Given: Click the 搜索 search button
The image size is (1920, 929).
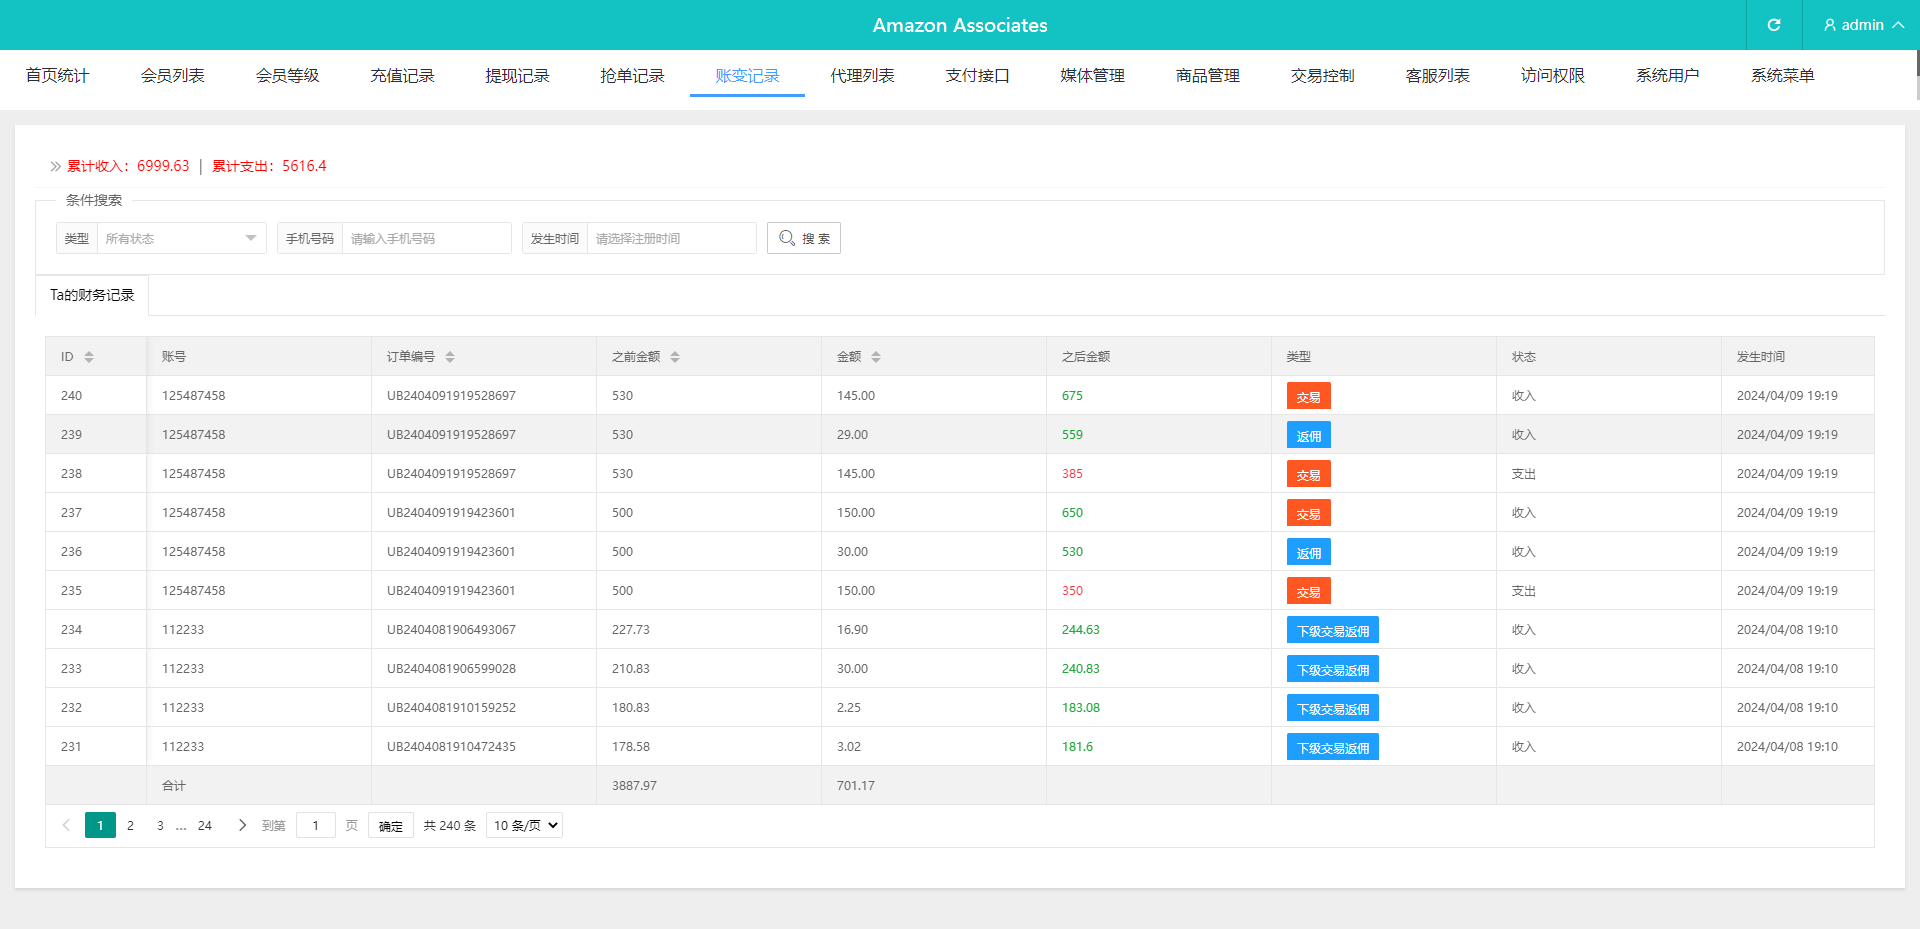Looking at the screenshot, I should coord(803,238).
